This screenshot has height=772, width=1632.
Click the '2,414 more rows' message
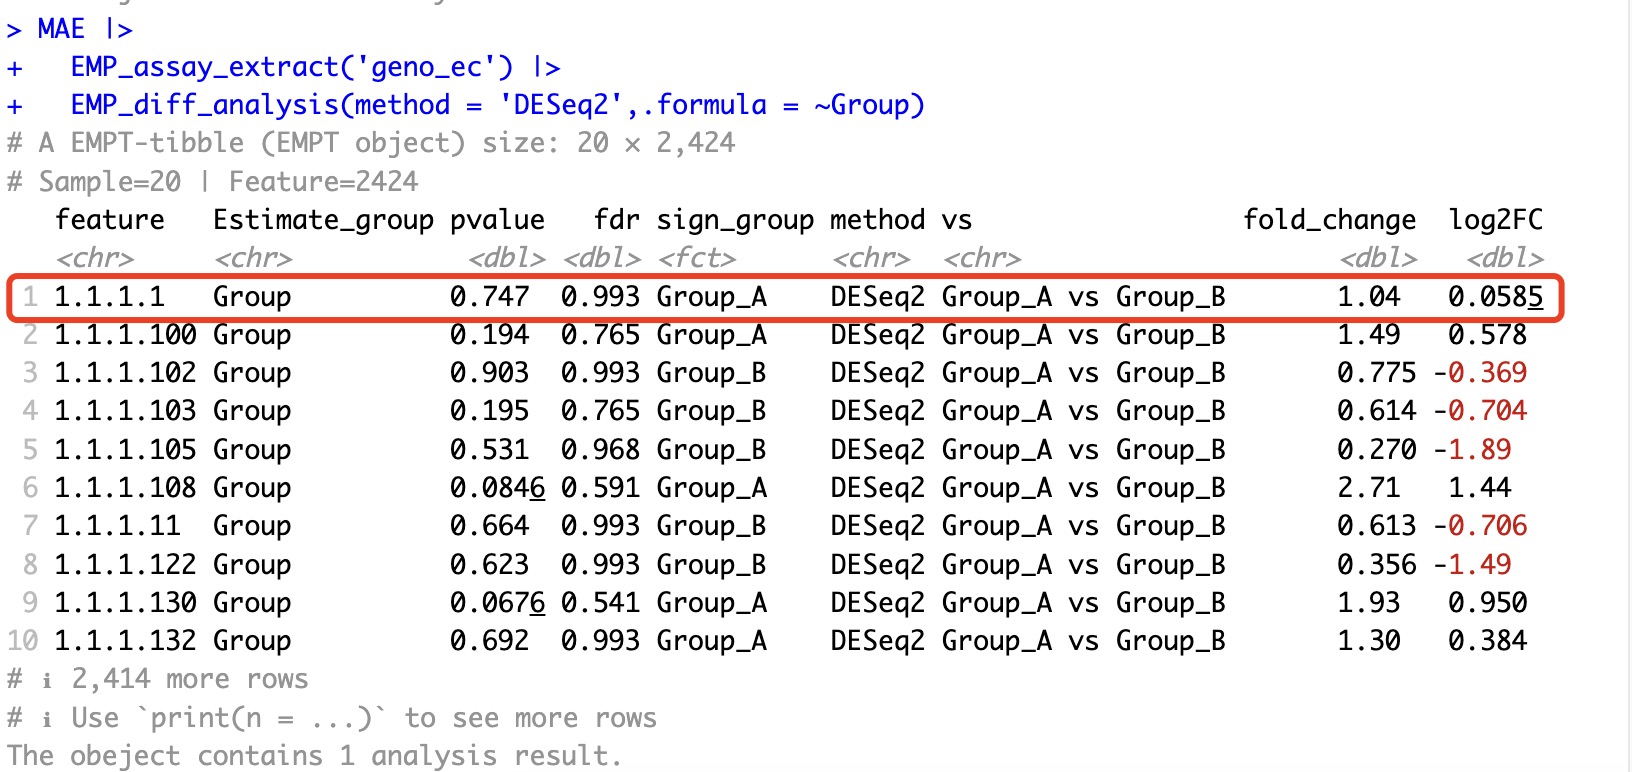point(189,679)
